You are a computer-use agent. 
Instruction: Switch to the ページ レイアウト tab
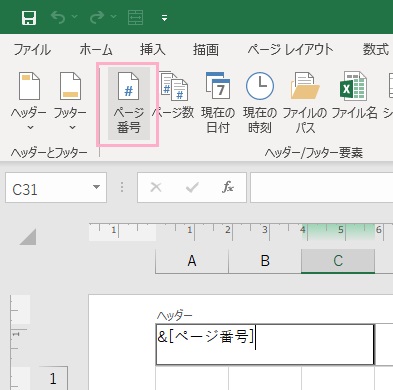290,50
